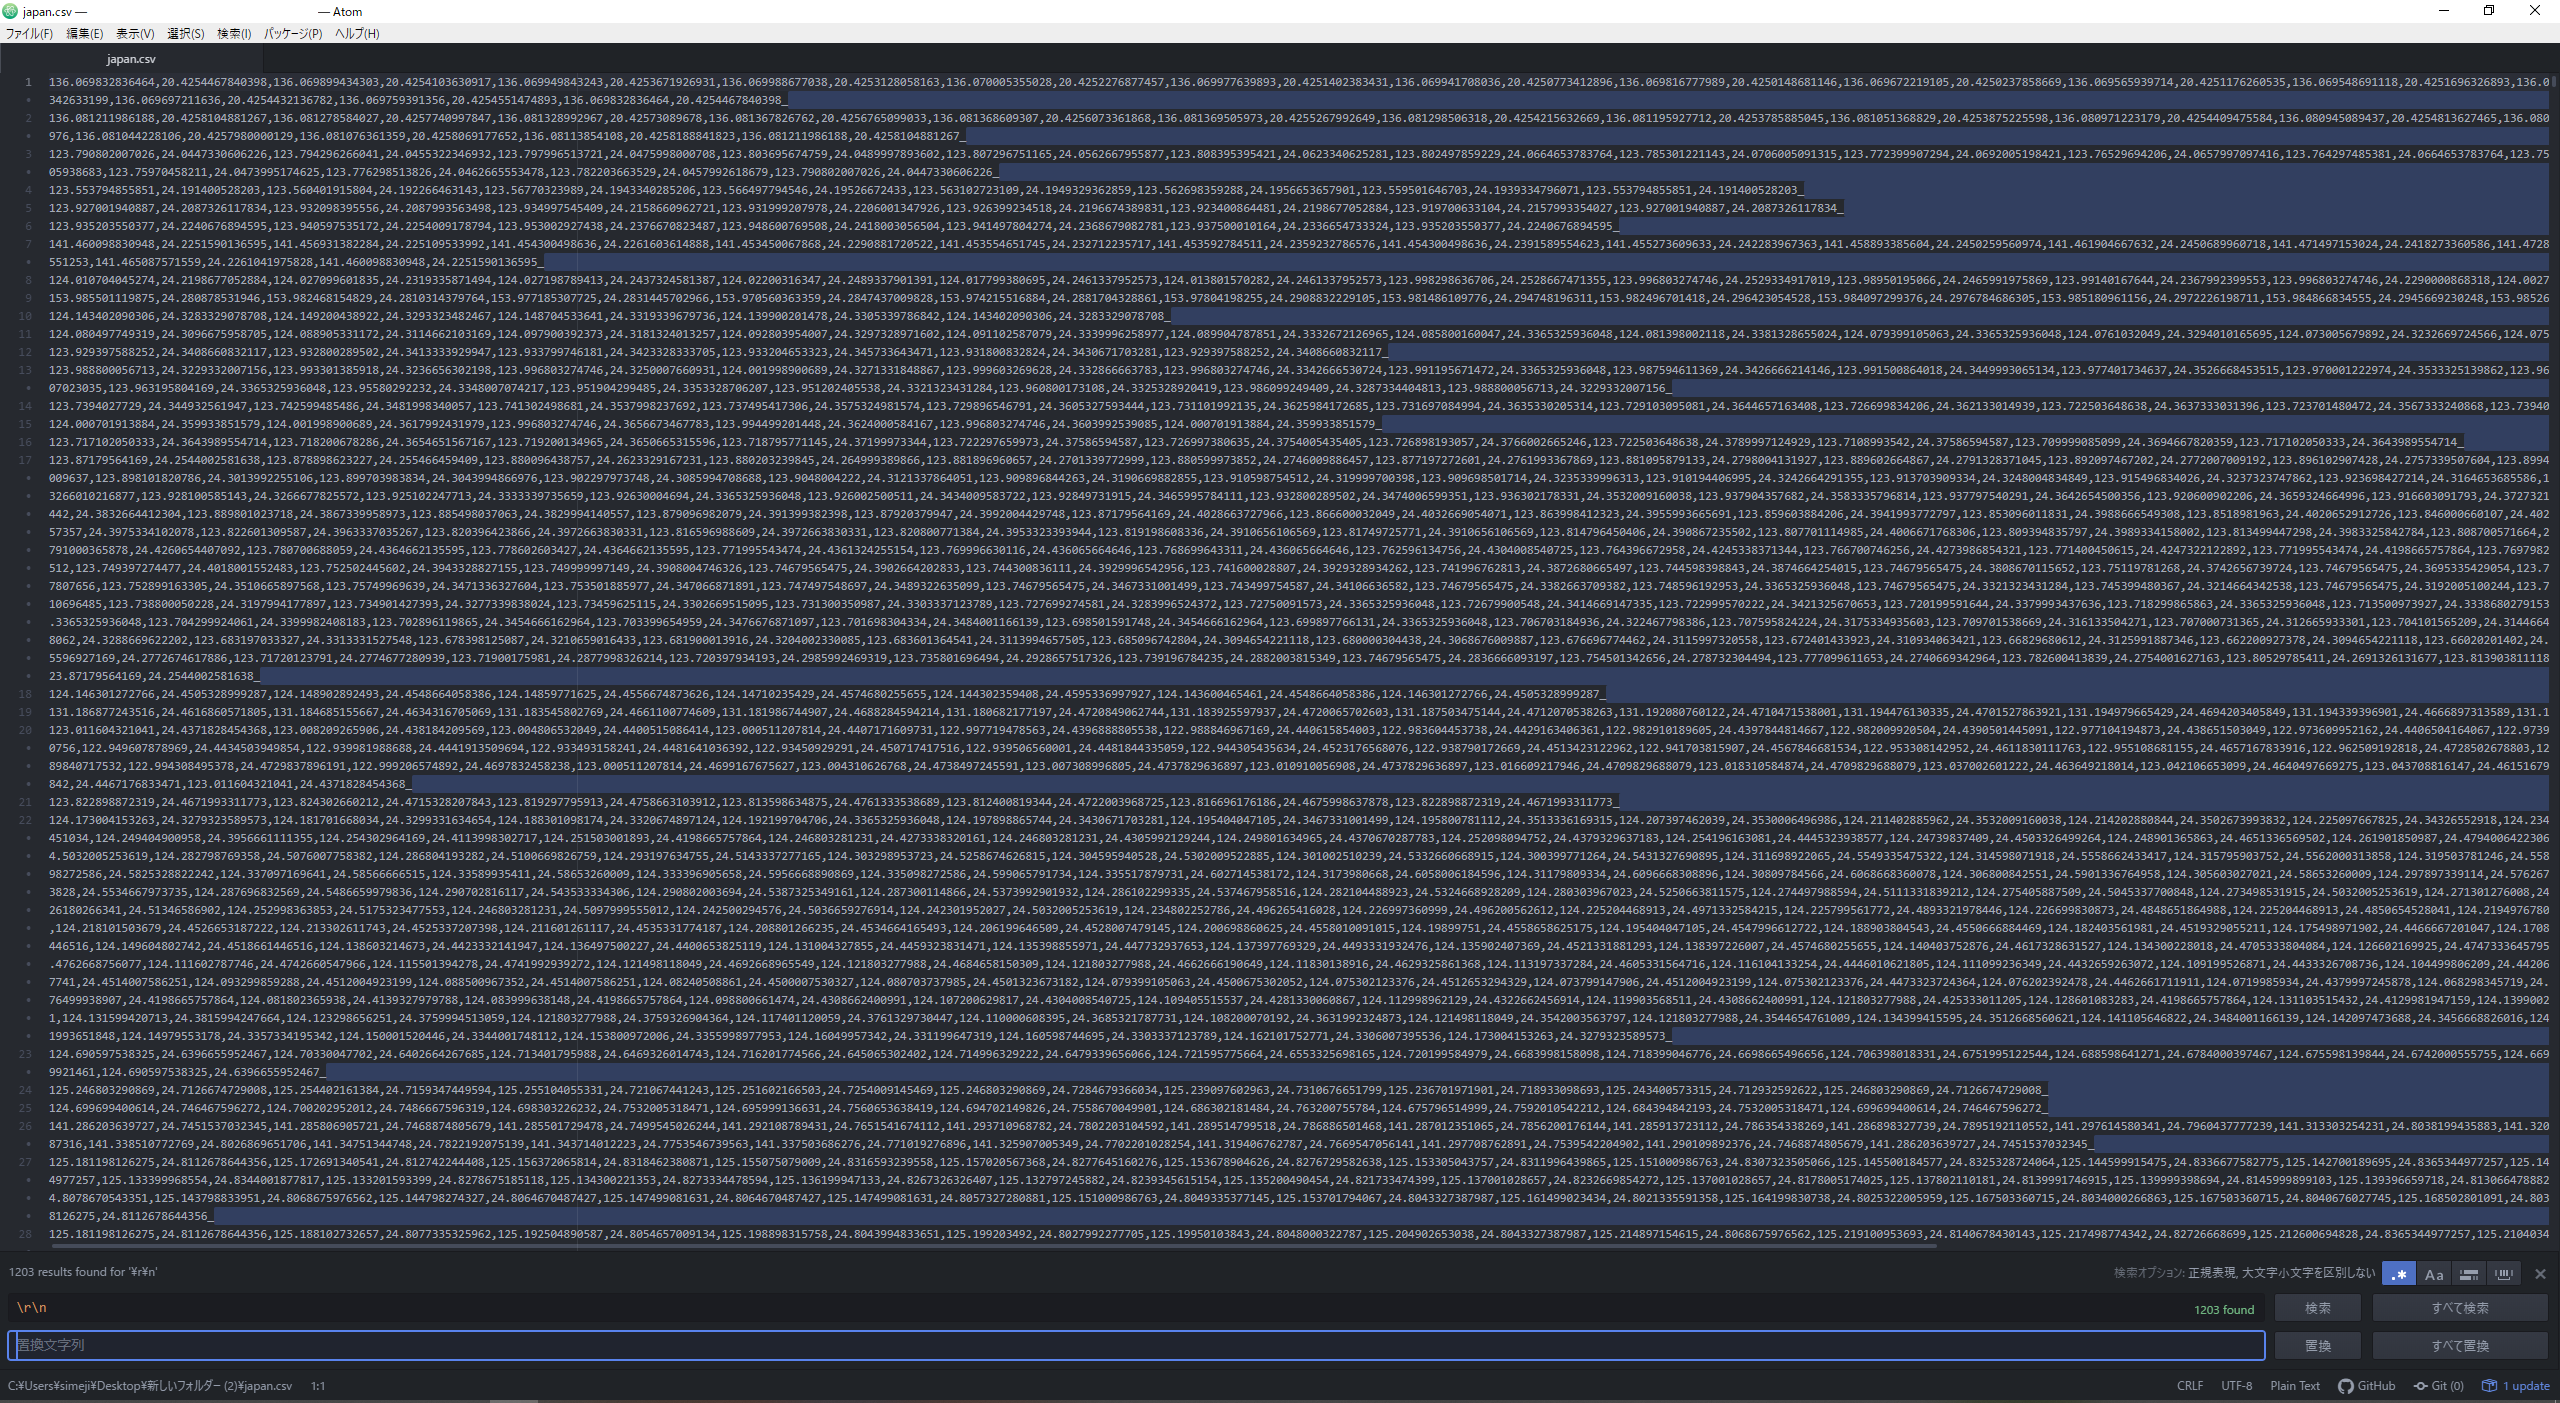Toggle search only in selection option
Screen dimensions: 2560x1403
pyautogui.click(x=2469, y=1274)
